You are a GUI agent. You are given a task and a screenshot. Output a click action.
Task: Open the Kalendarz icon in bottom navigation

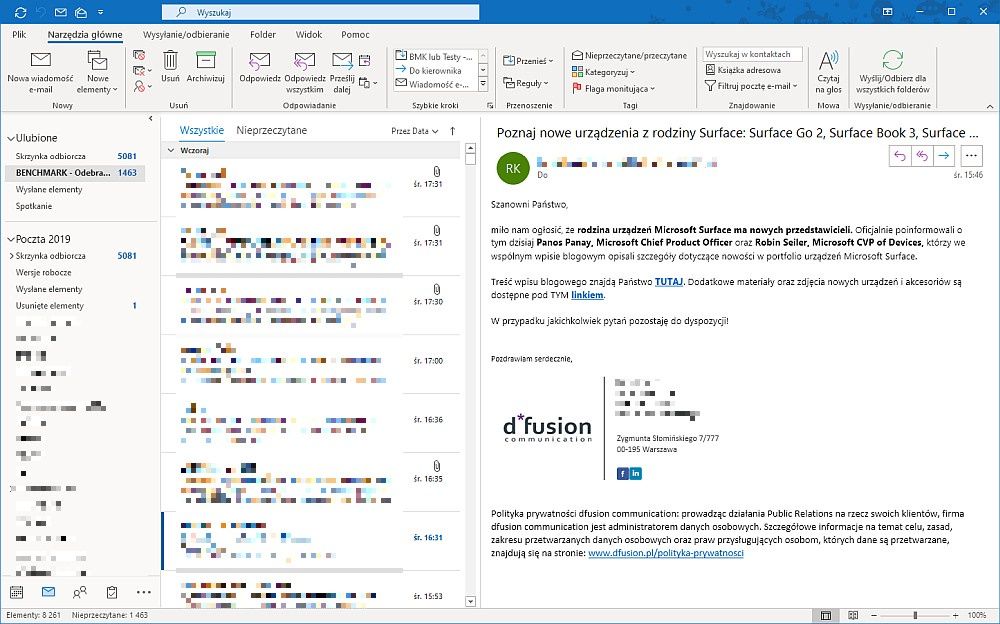pyautogui.click(x=17, y=592)
